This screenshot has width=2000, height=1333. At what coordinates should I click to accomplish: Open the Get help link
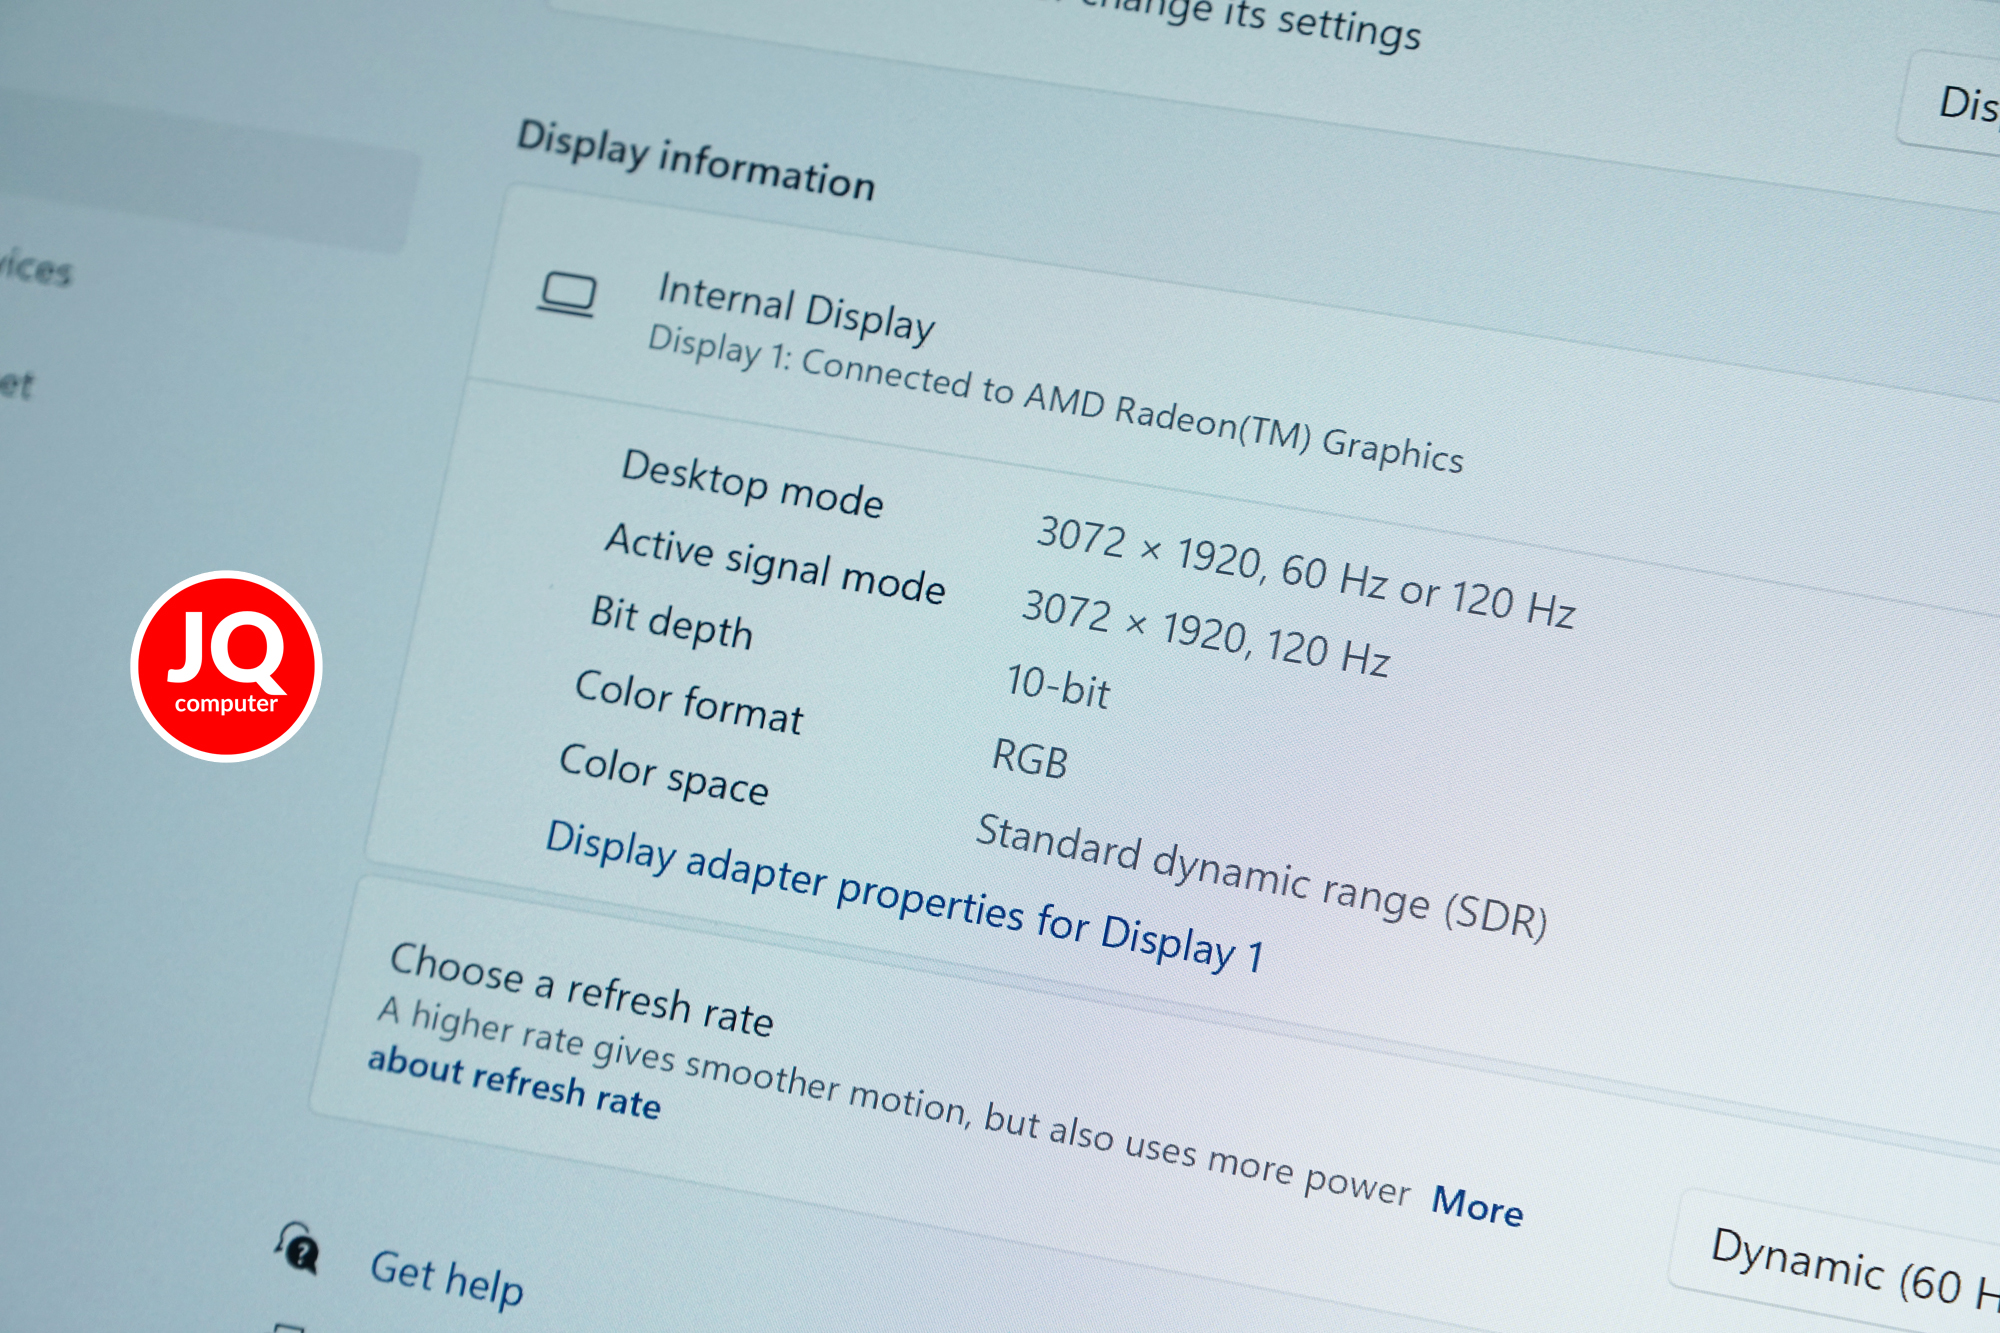446,1278
